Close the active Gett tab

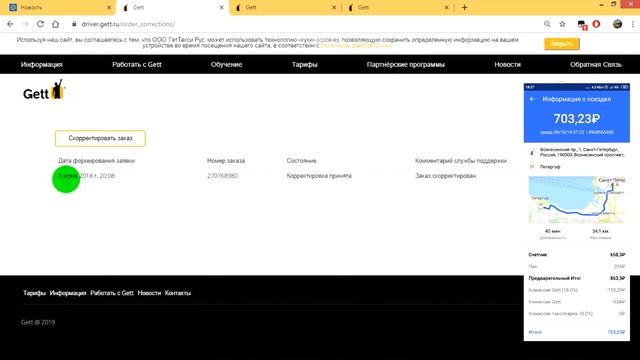(221, 7)
